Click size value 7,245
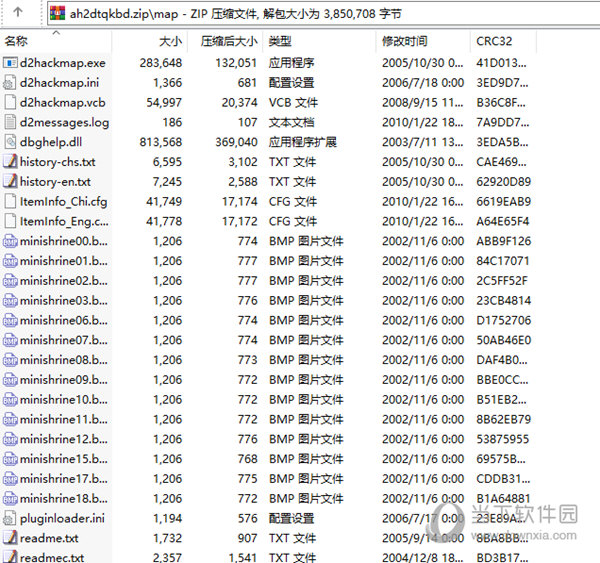Screen dimensions: 600x563 click(x=167, y=181)
